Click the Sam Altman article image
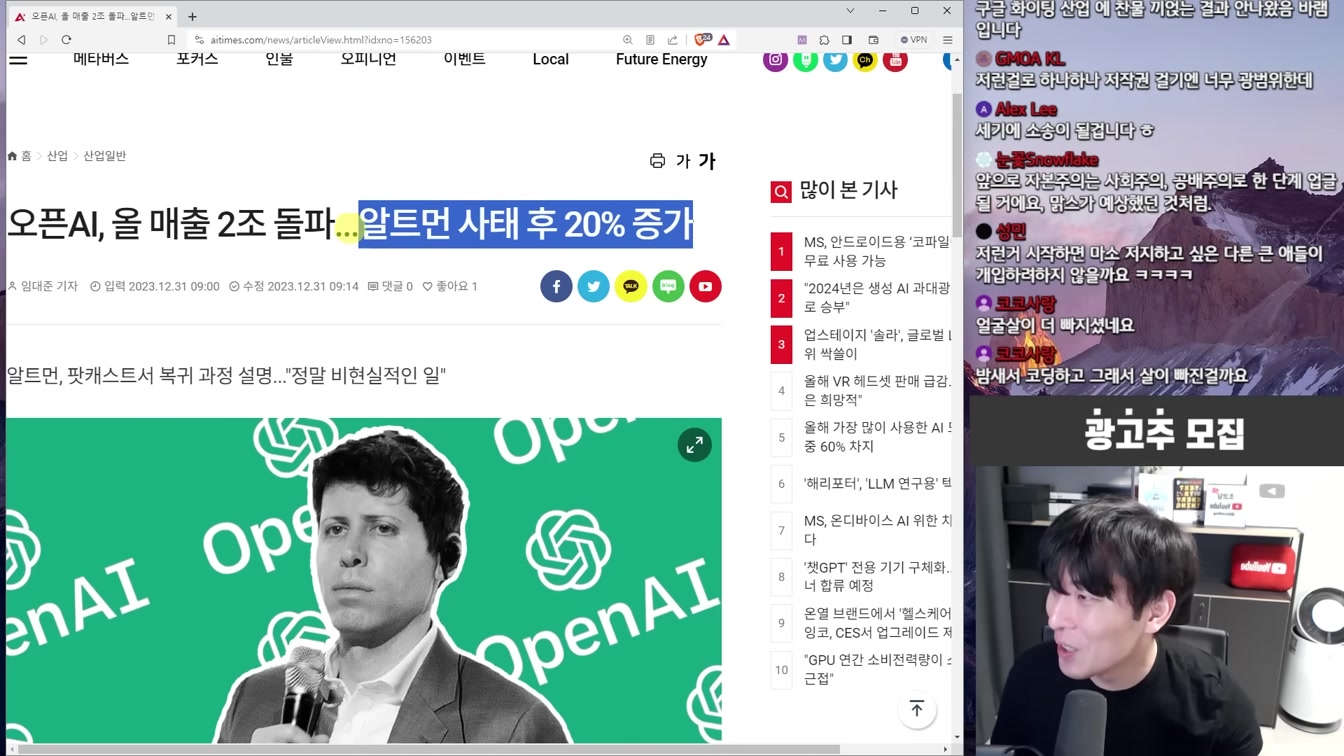This screenshot has width=1344, height=756. click(x=364, y=580)
